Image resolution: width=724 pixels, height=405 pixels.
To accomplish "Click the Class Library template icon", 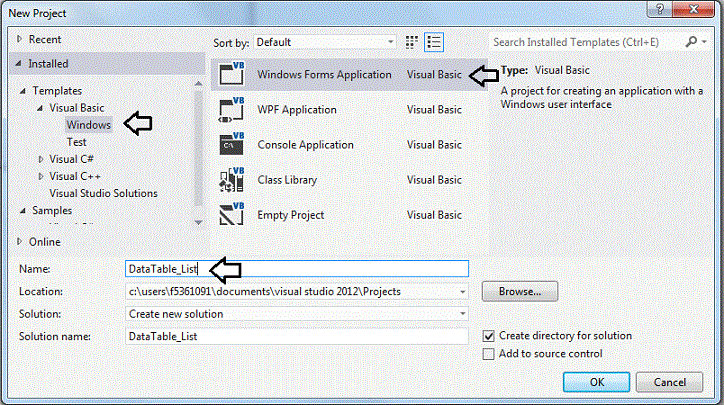I will coord(231,180).
